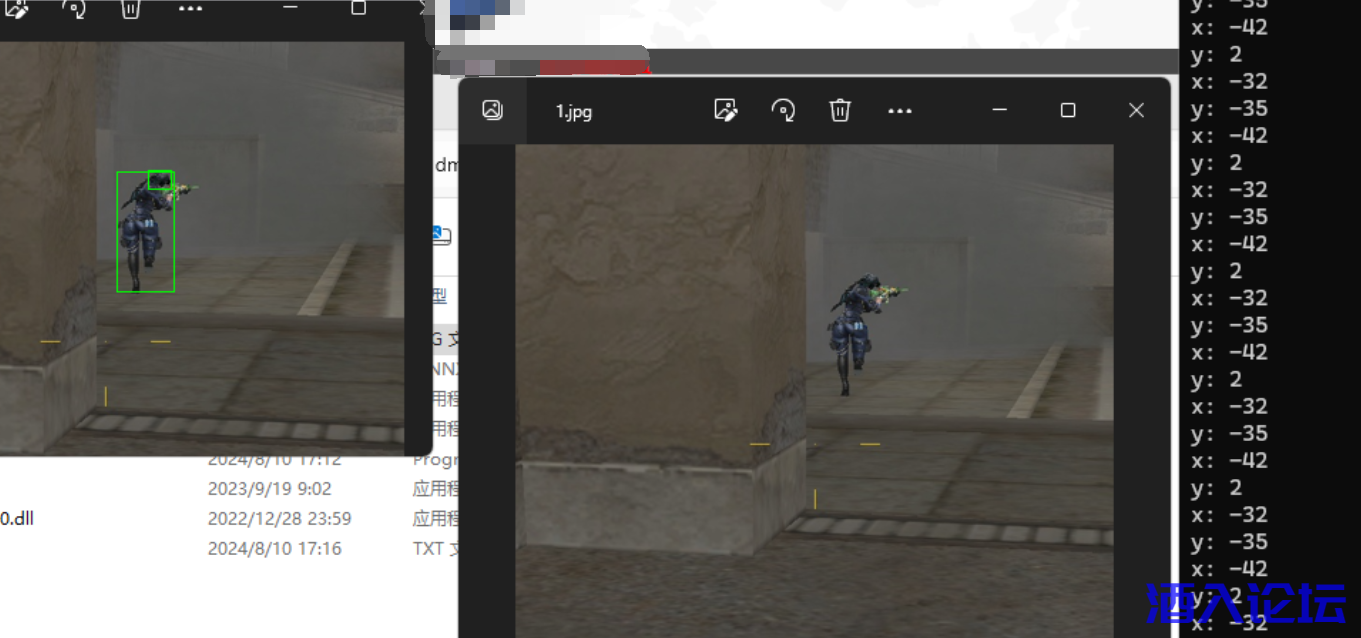
Task: Minimize the 1.jpg photo window
Action: coord(1000,110)
